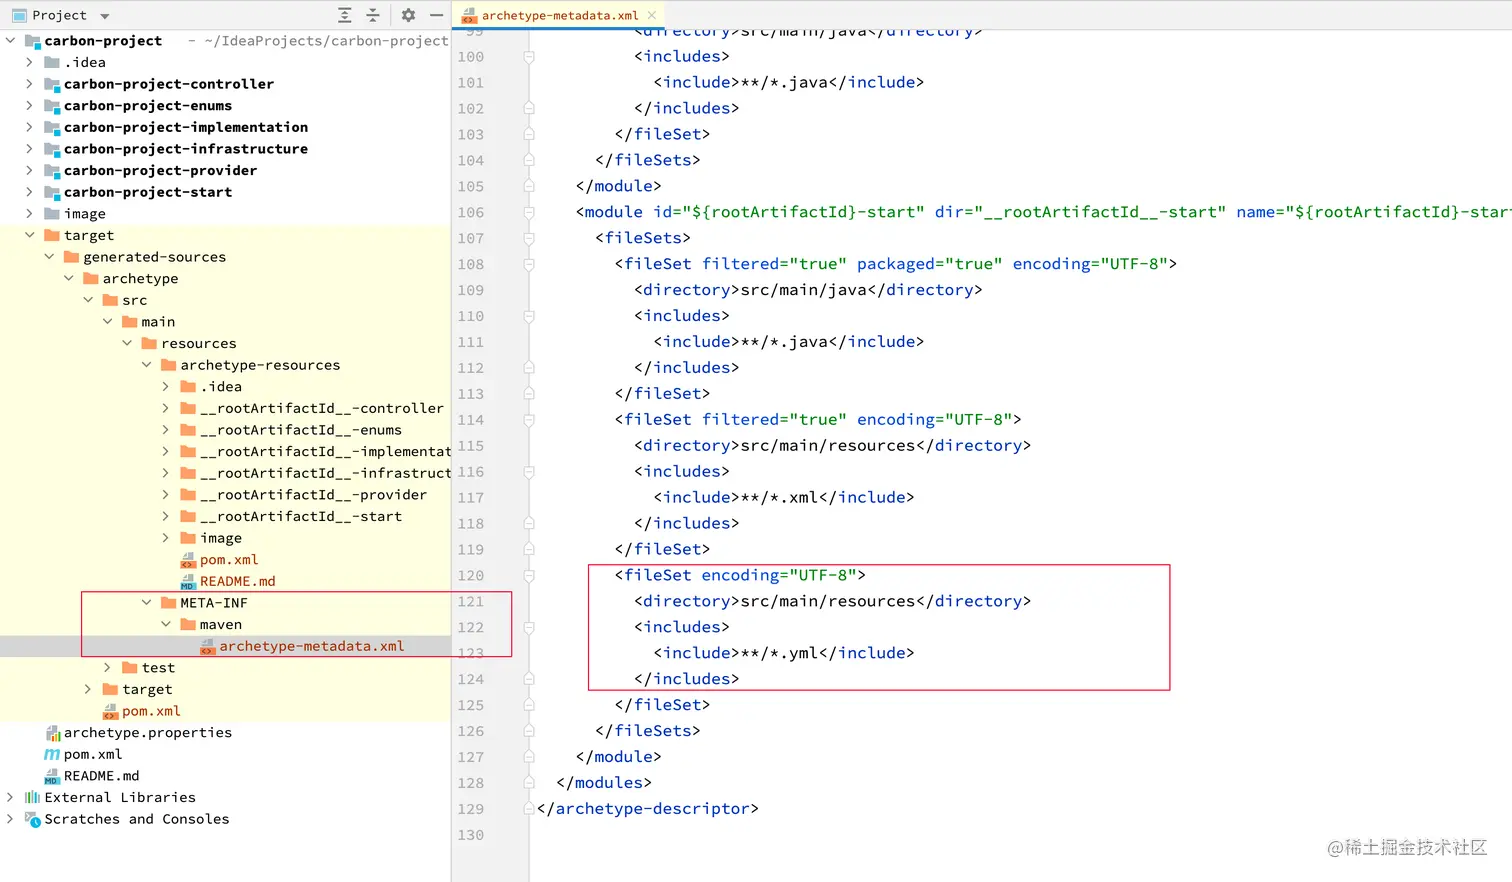Select the image folder icon under carbon-project

click(52, 214)
